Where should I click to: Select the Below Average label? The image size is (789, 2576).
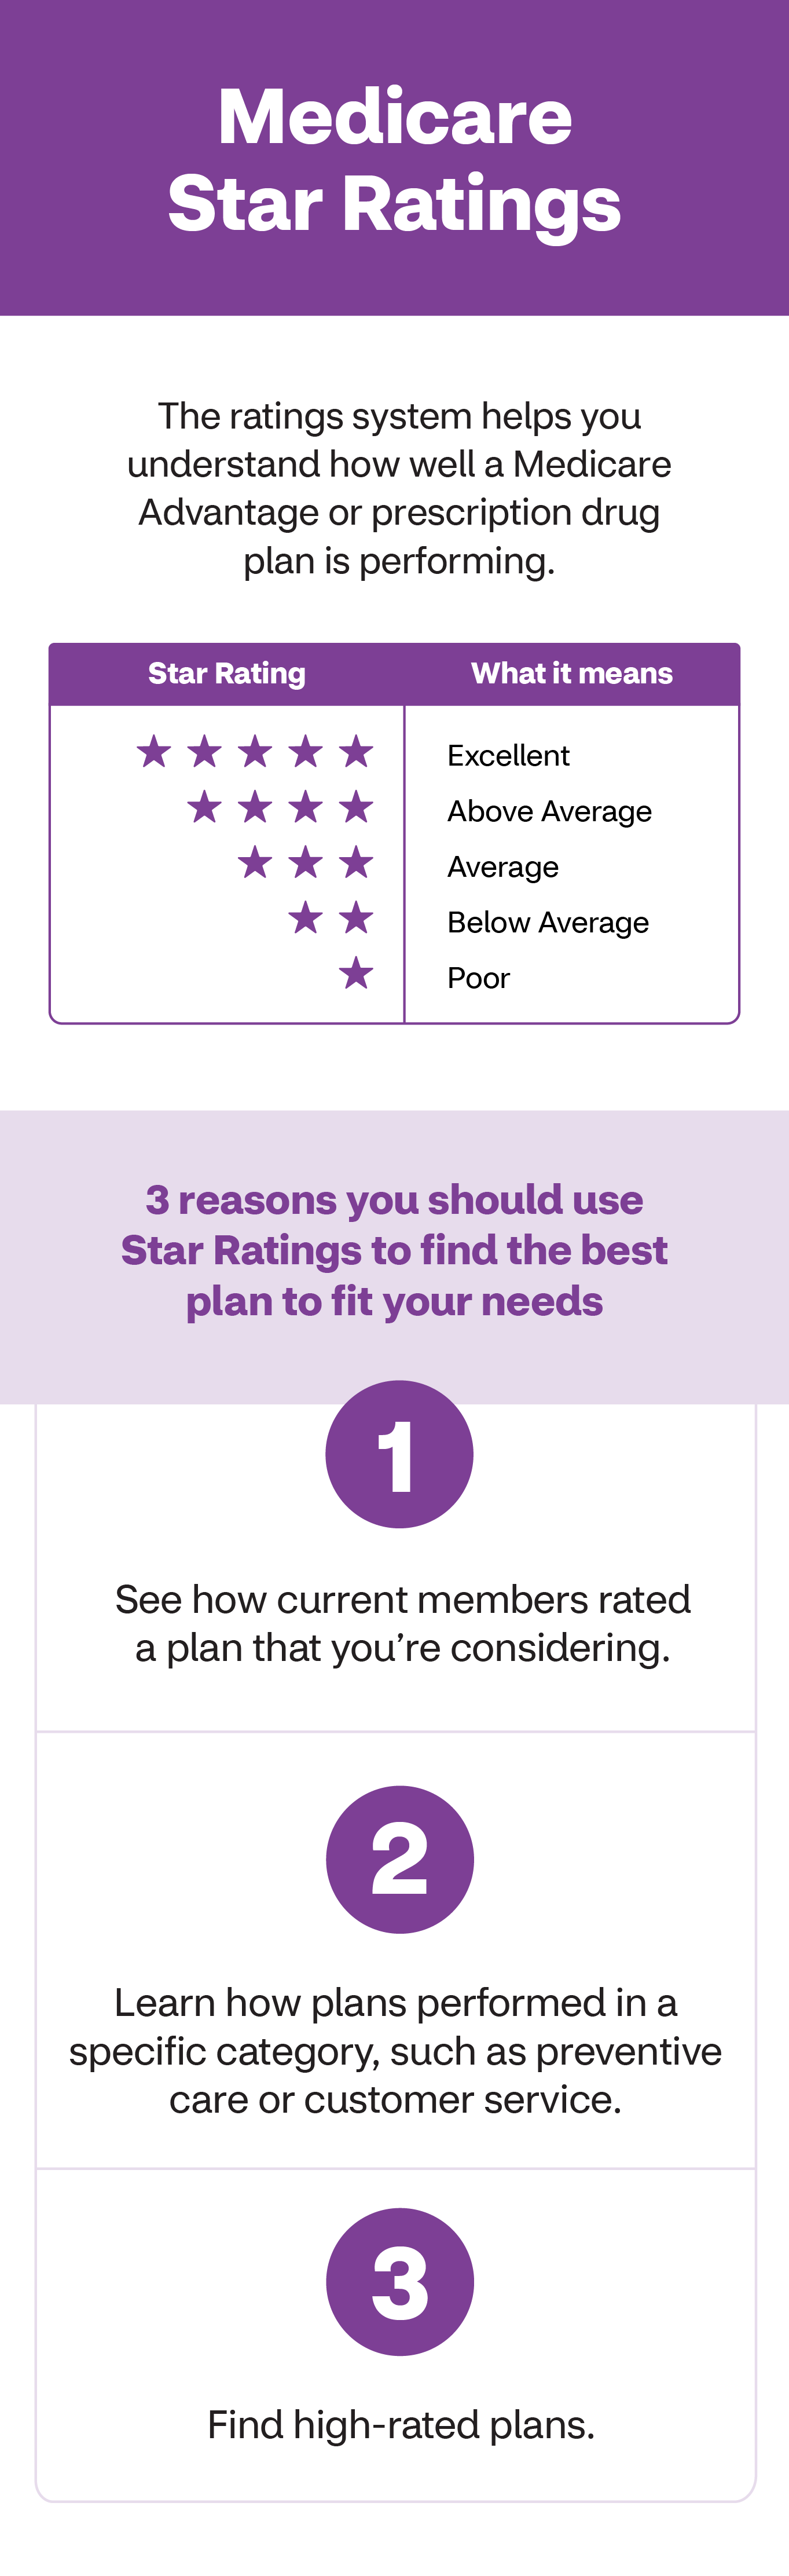548,922
